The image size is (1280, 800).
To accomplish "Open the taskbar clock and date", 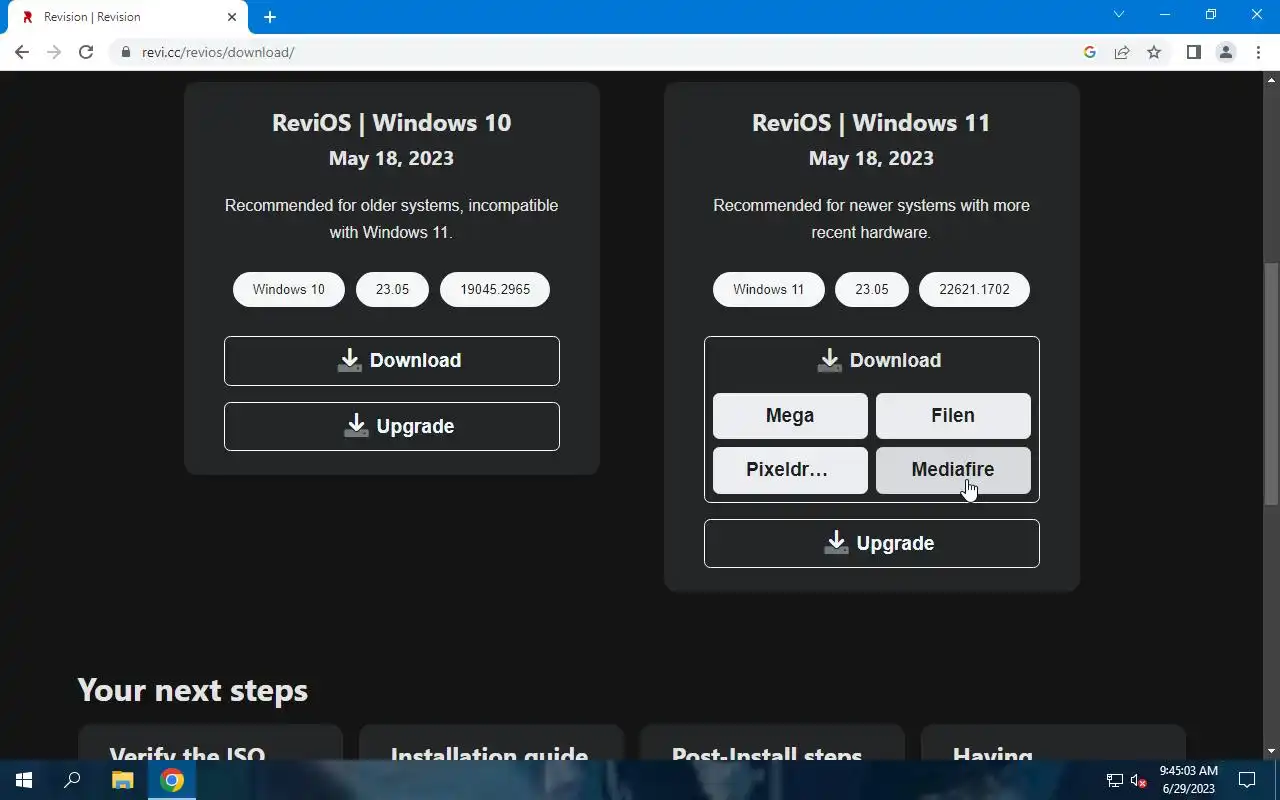I will [x=1188, y=780].
